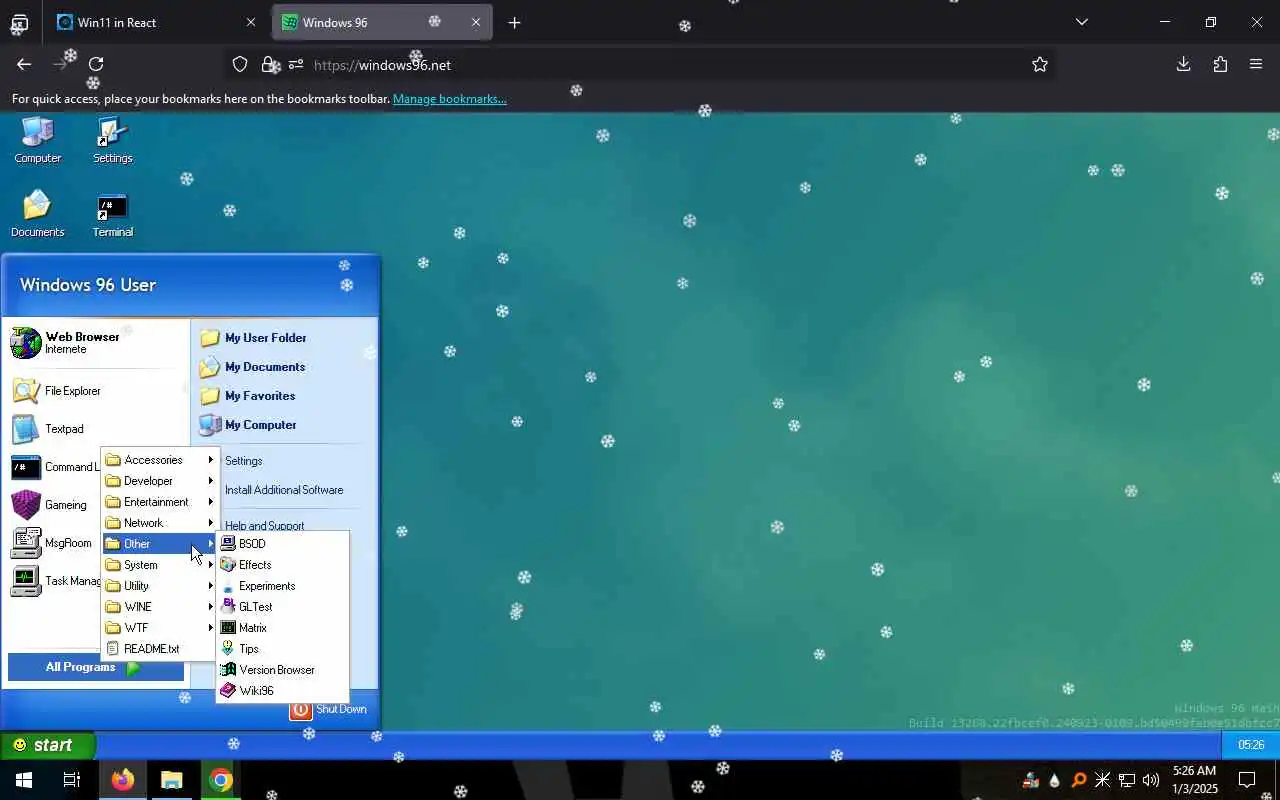The height and width of the screenshot is (800, 1280).
Task: List all tabs dropdown
Action: [1081, 22]
